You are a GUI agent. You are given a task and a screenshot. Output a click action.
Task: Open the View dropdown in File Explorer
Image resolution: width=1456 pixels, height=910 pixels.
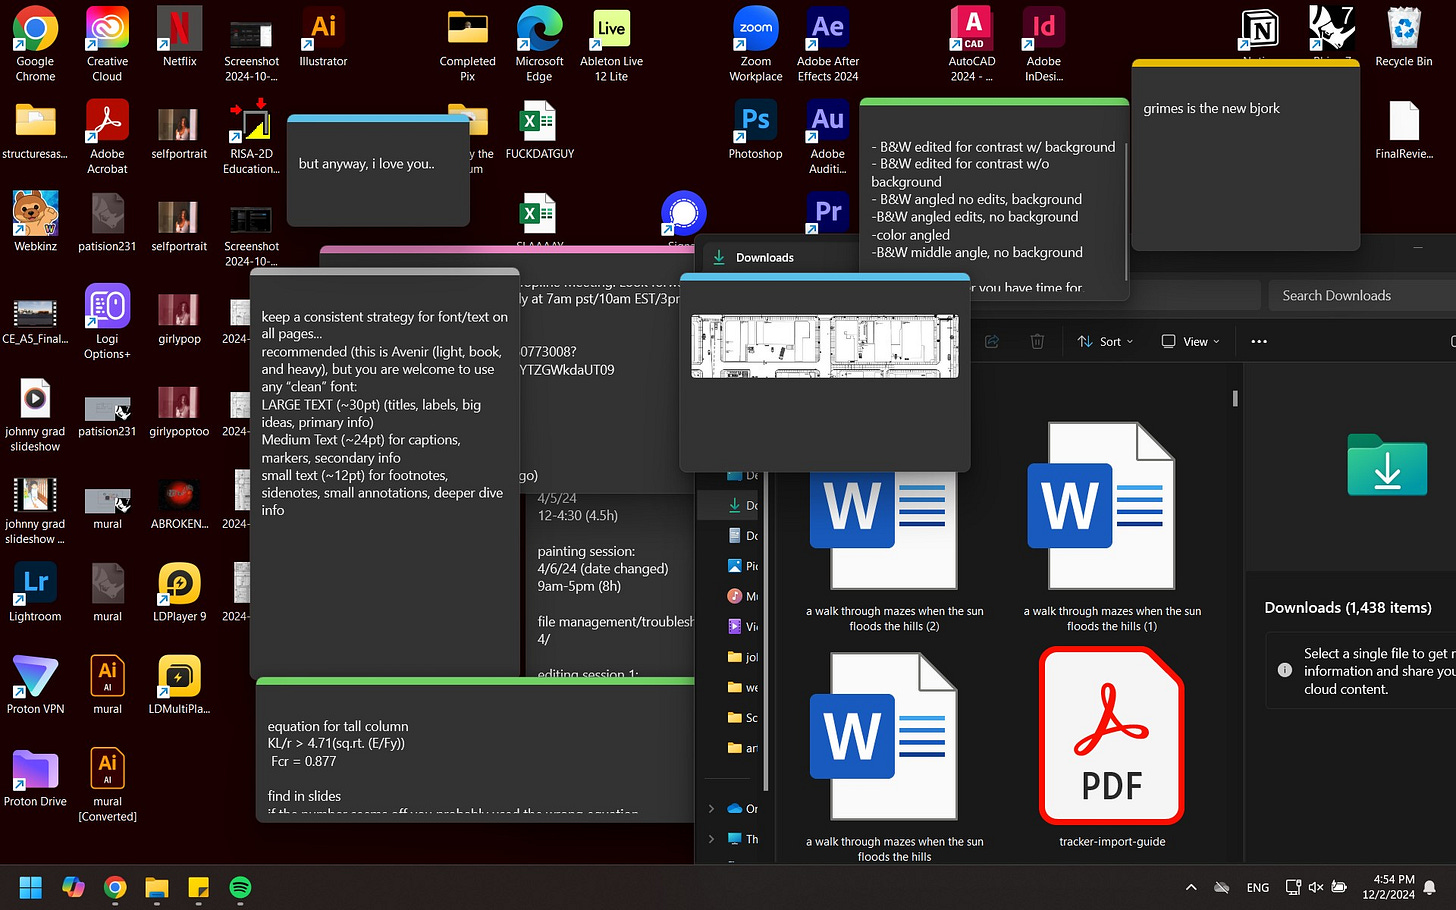pos(1190,341)
